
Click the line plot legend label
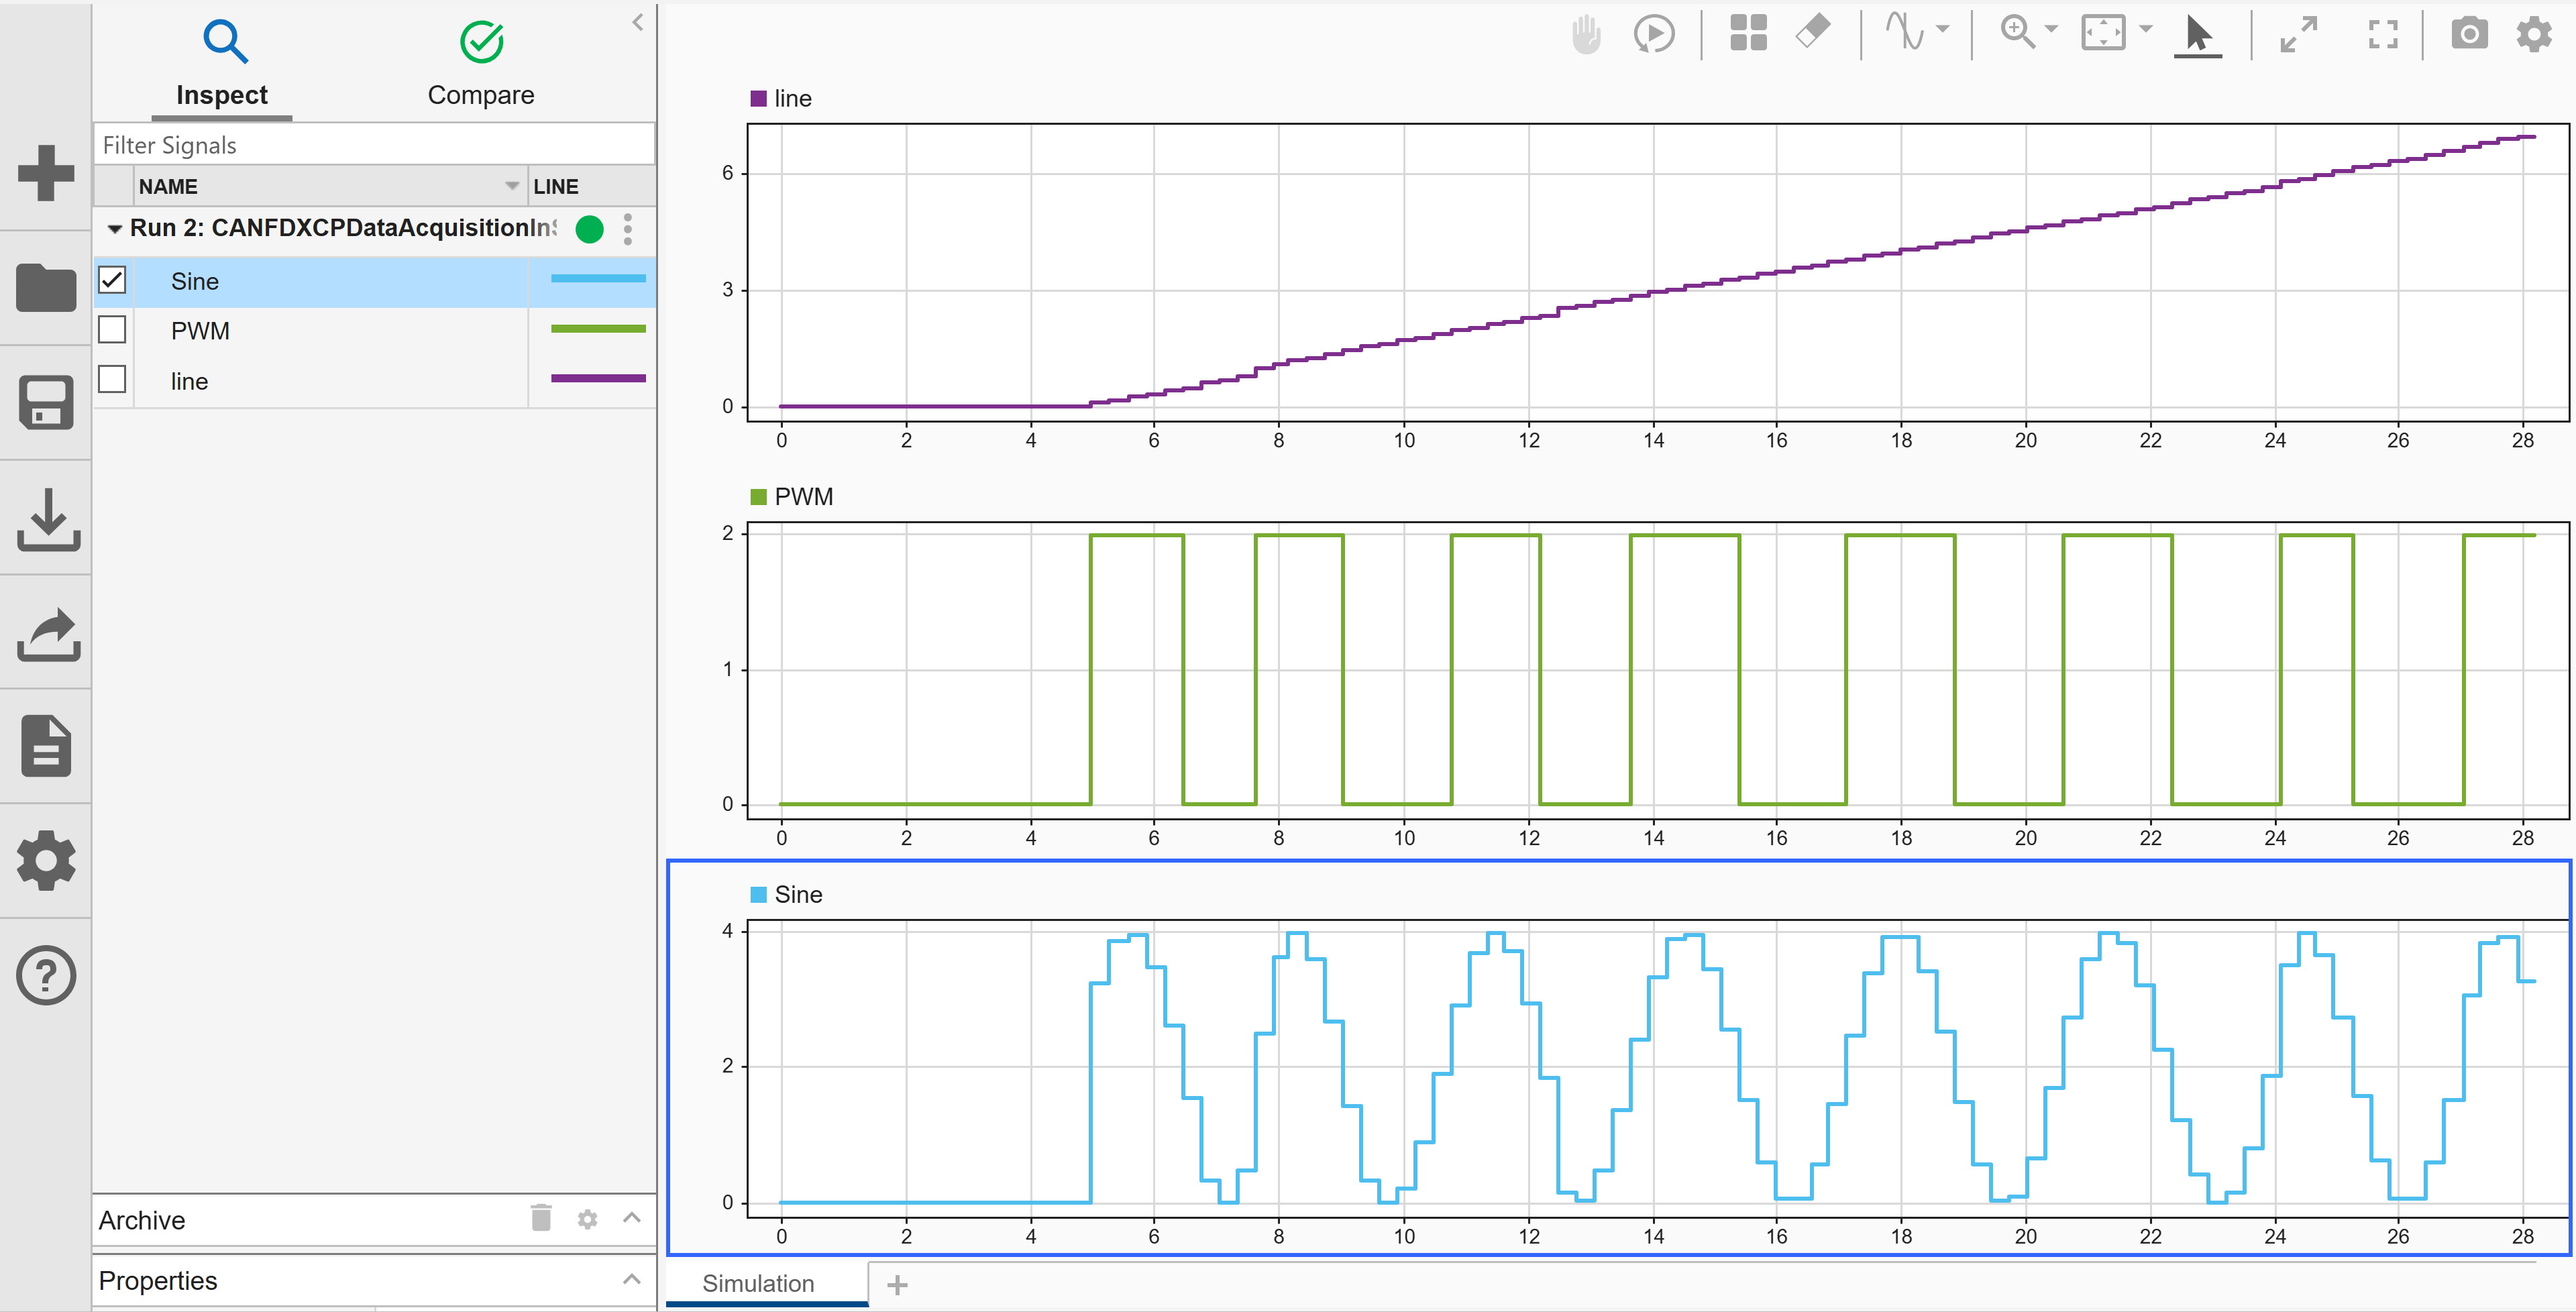[x=793, y=98]
